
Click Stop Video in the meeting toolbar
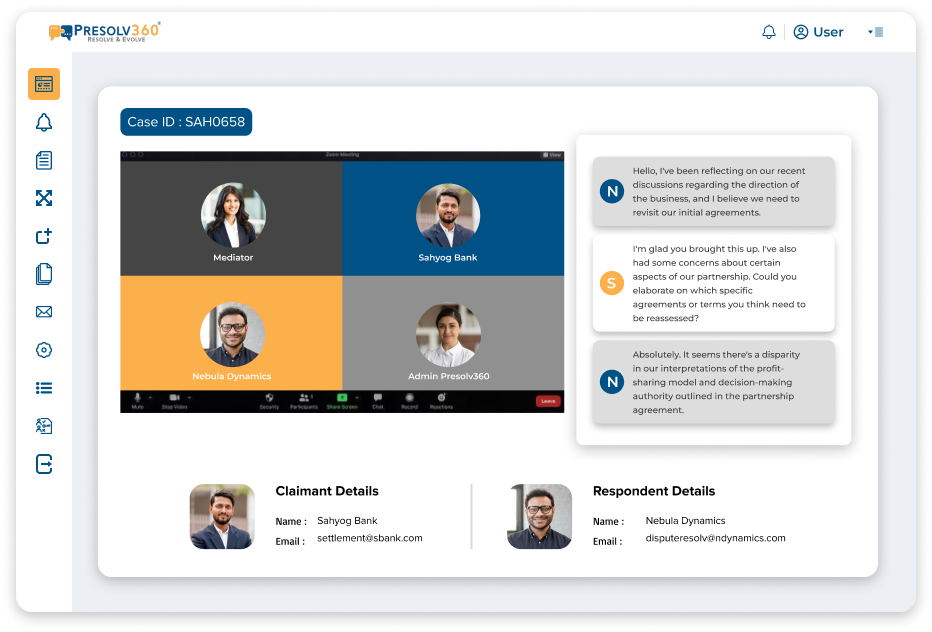[174, 401]
